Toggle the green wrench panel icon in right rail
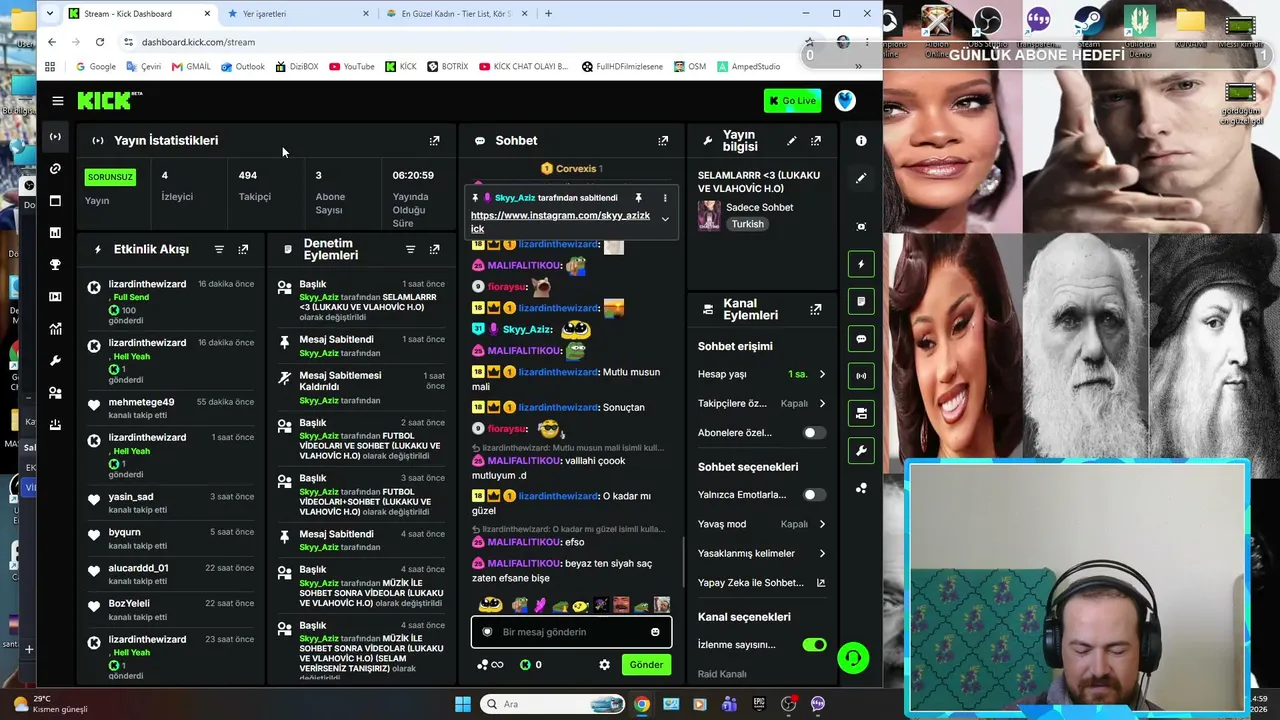The width and height of the screenshot is (1280, 720). (x=861, y=451)
